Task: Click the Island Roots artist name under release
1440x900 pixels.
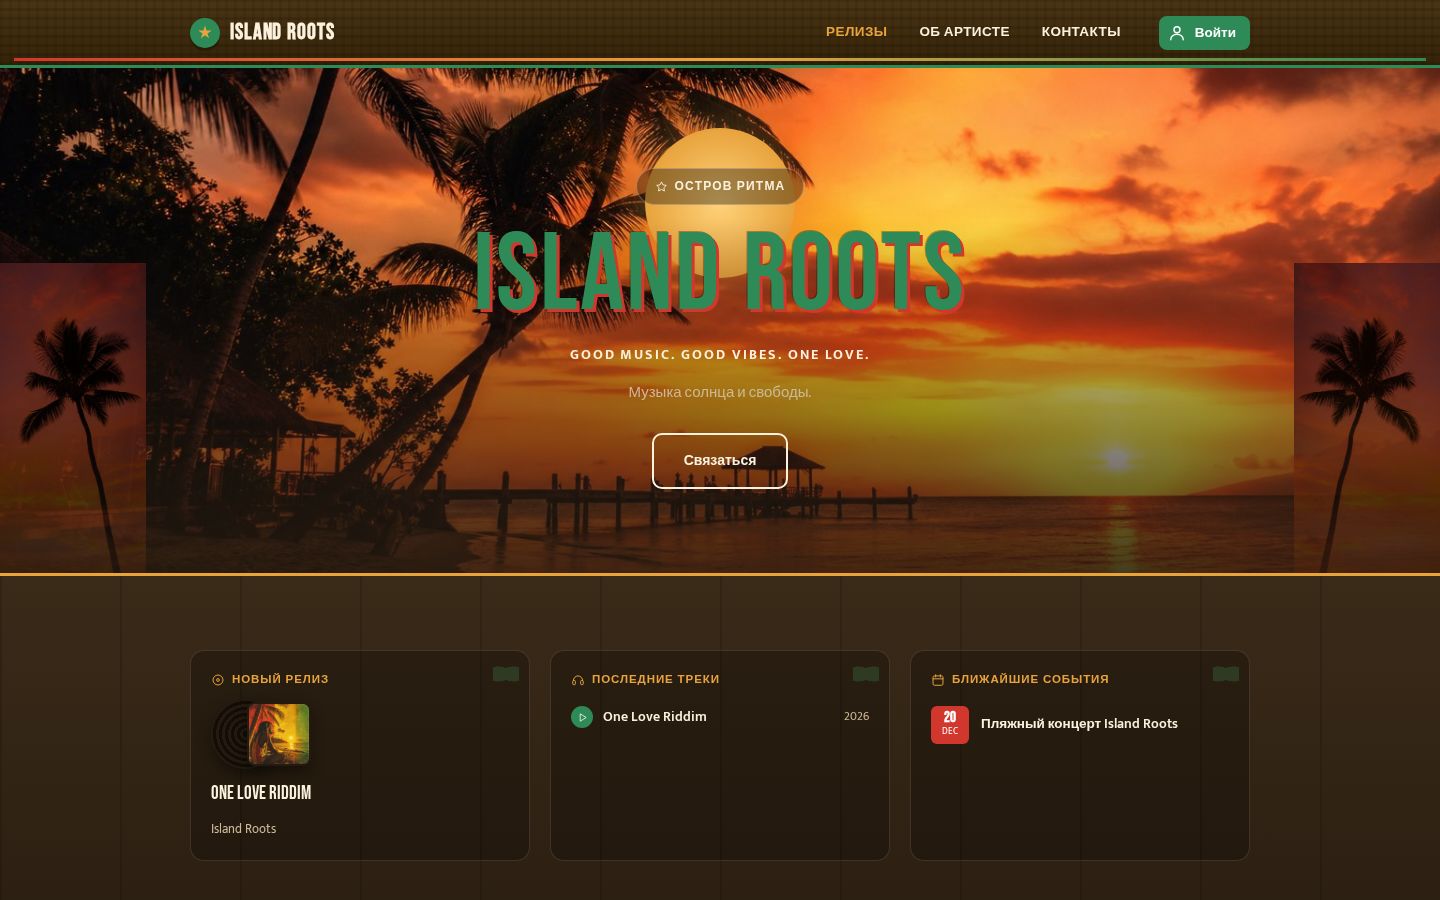Action: point(243,829)
